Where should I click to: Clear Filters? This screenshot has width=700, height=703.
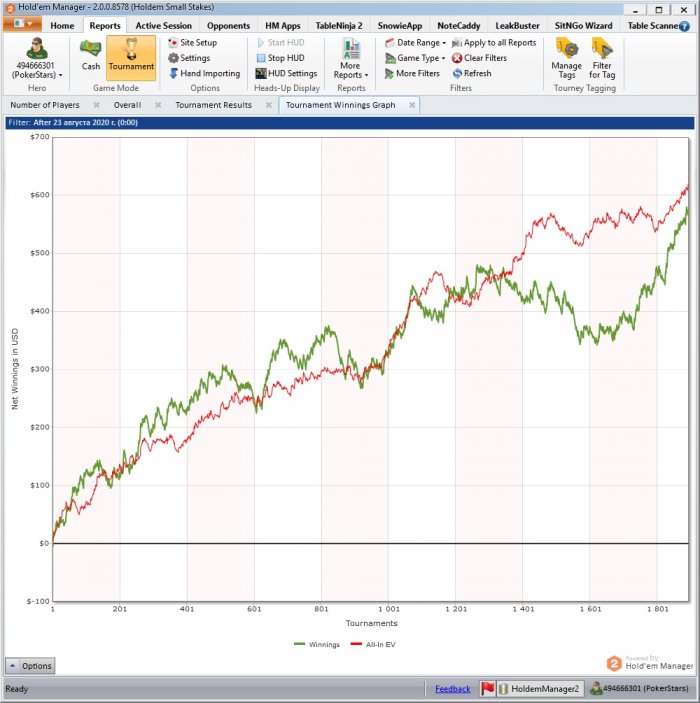479,58
